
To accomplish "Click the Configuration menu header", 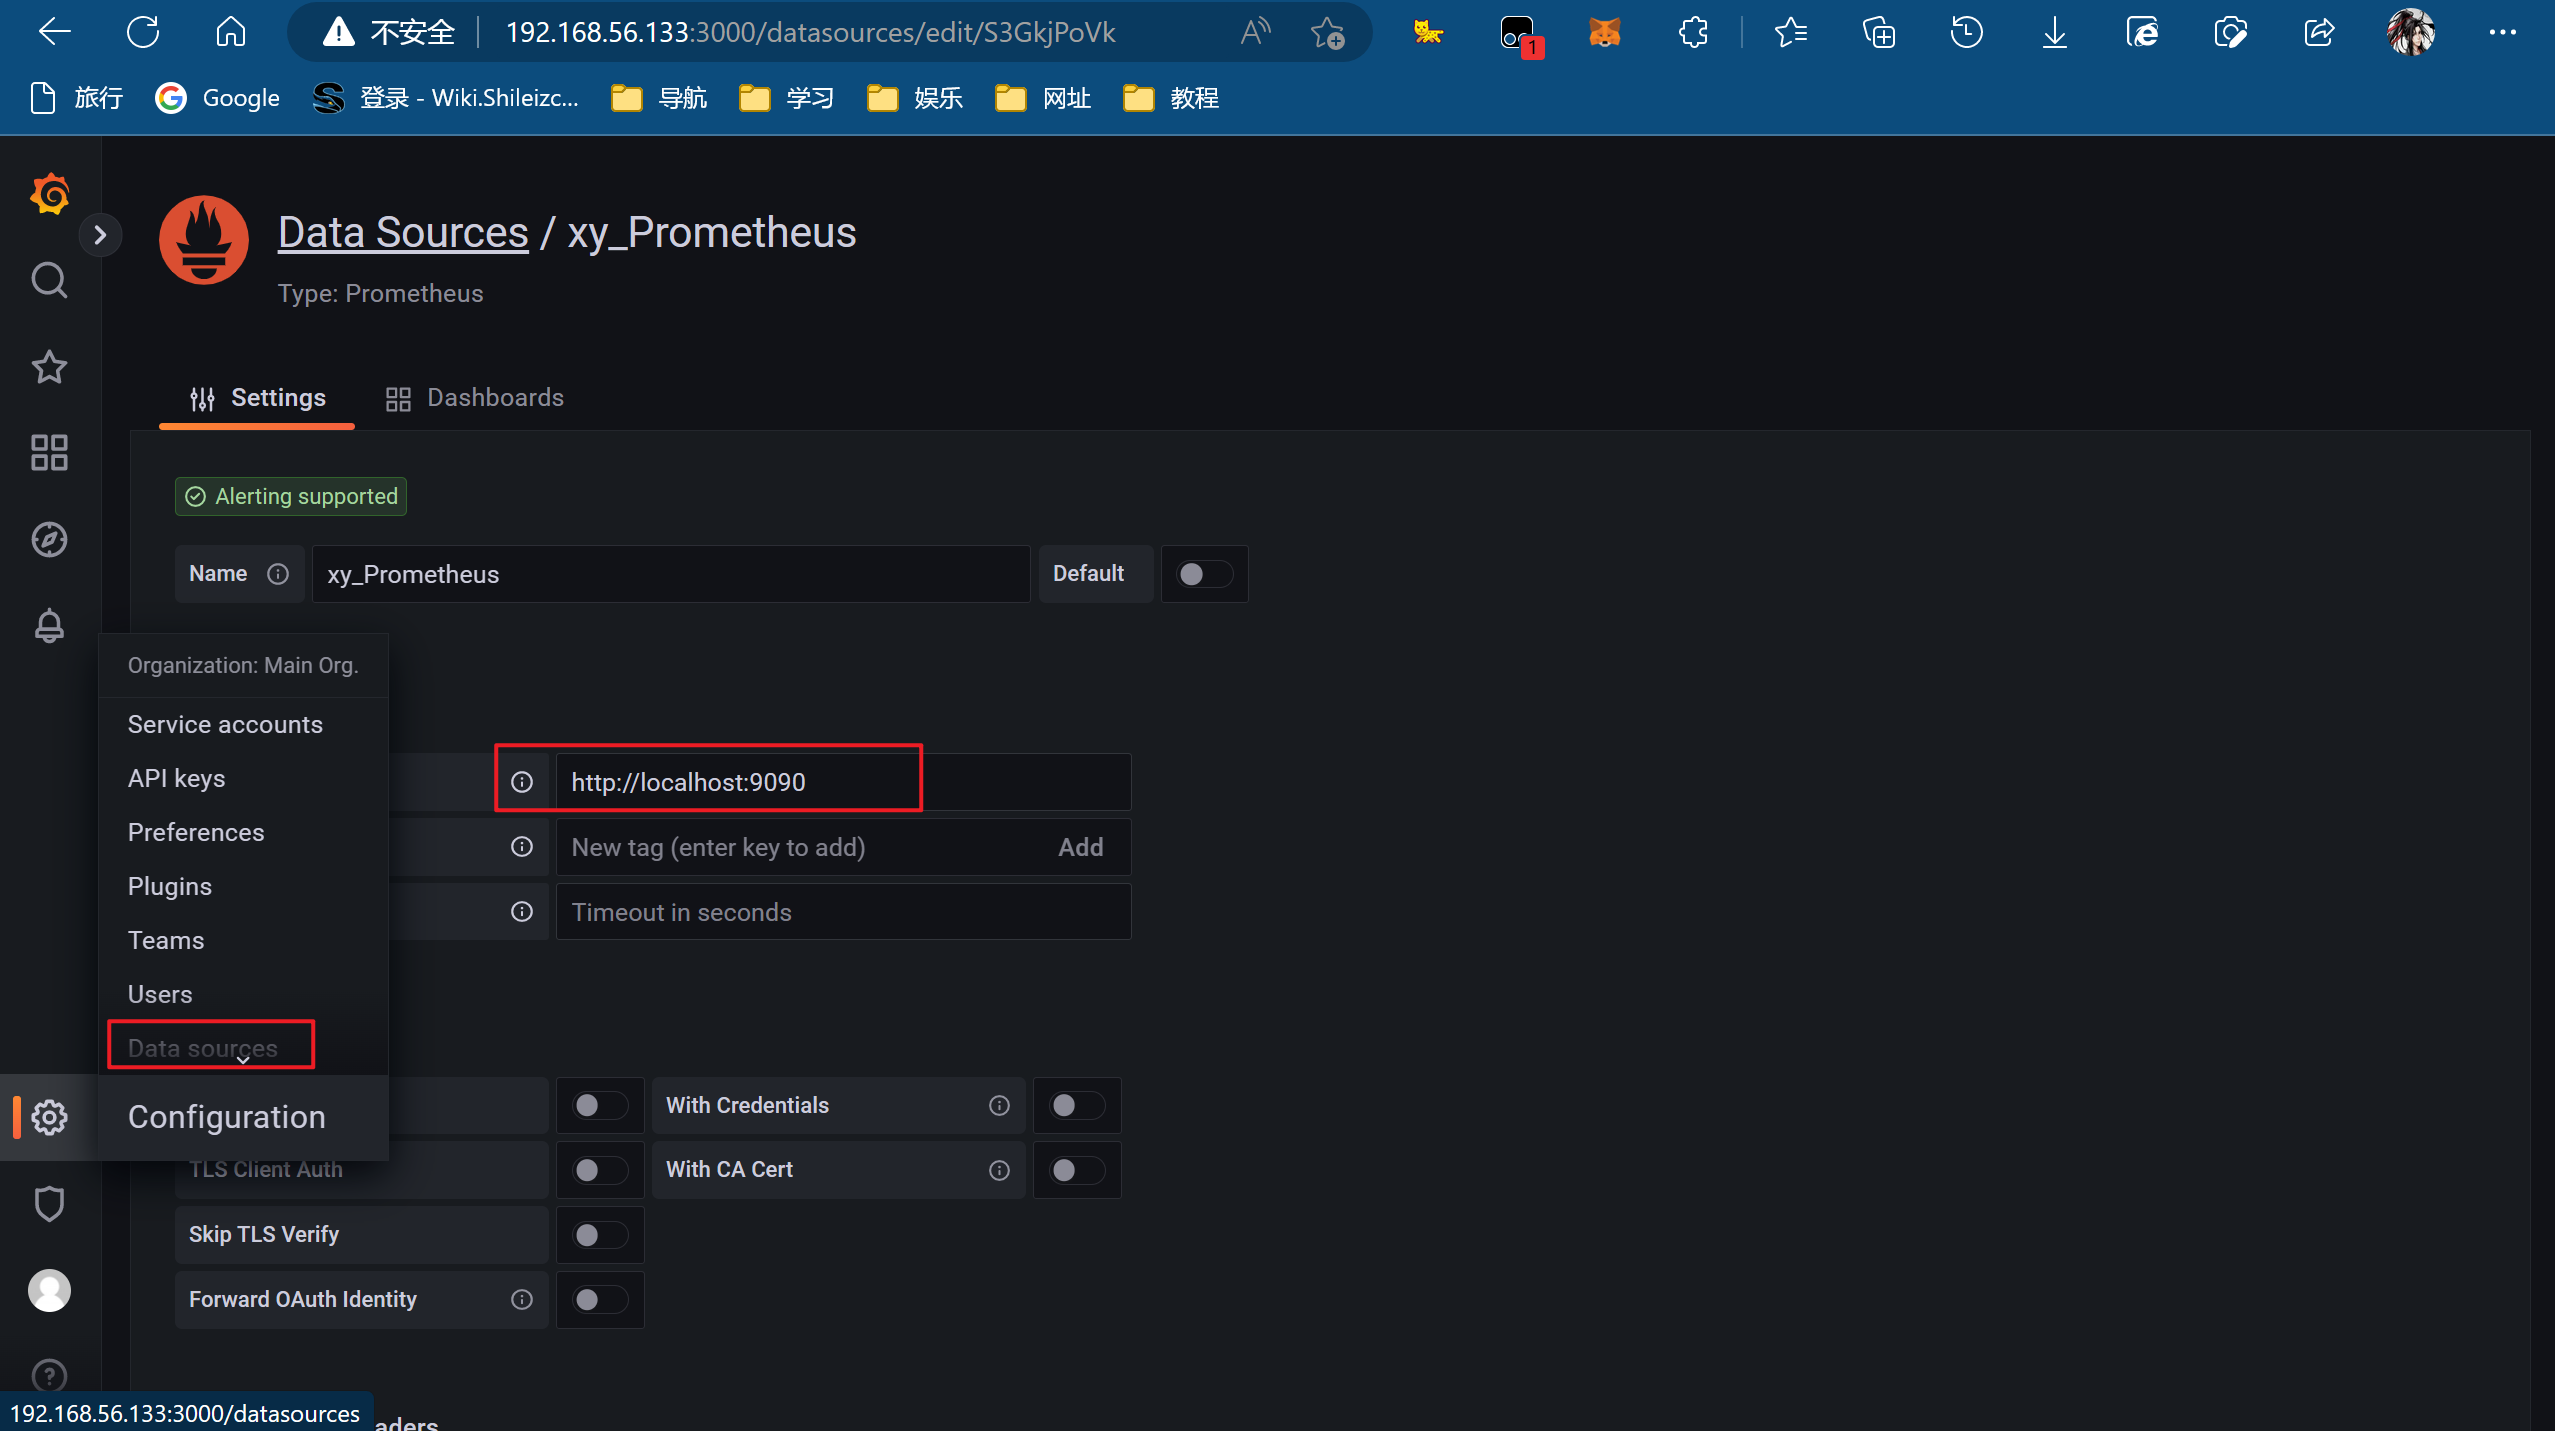I will click(243, 1117).
